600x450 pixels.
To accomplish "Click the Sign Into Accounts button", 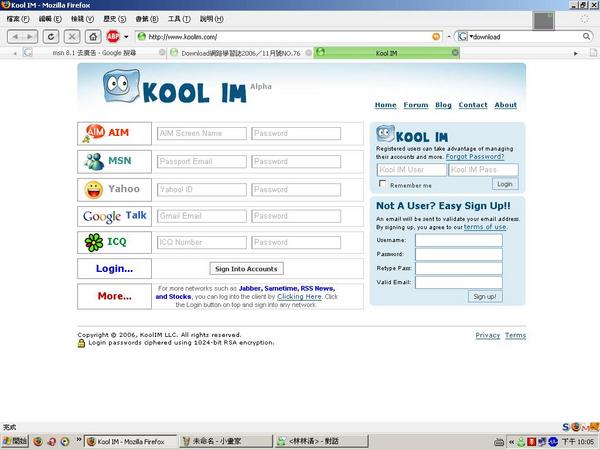I will click(x=246, y=269).
